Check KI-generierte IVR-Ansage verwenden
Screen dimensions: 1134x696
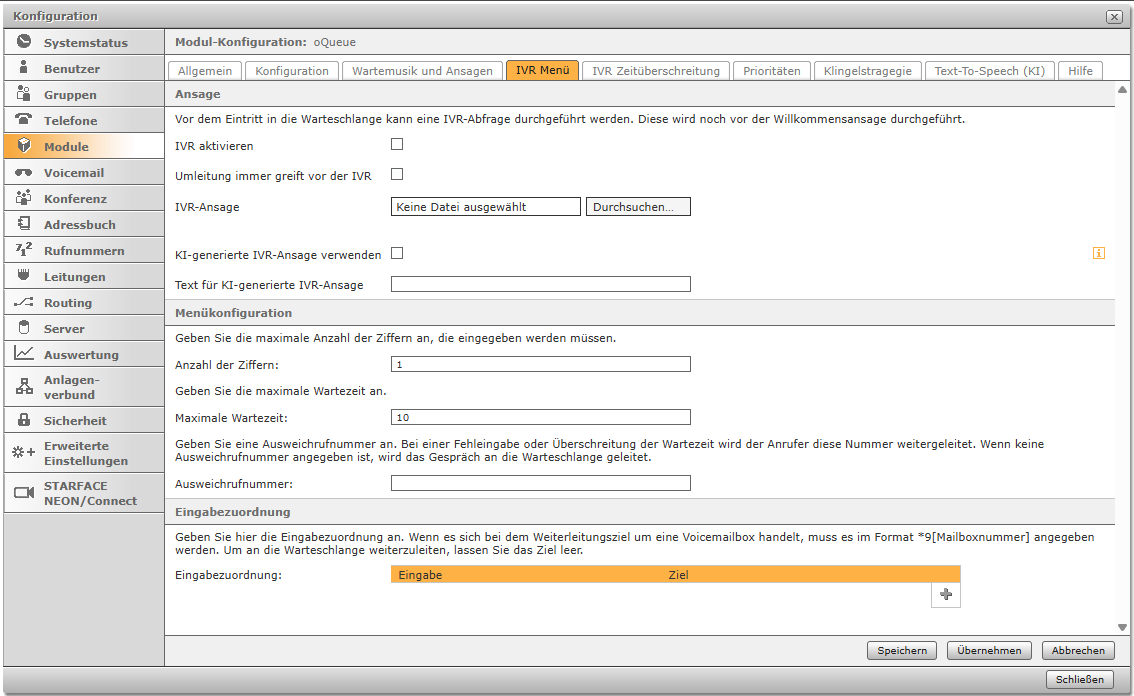click(397, 253)
